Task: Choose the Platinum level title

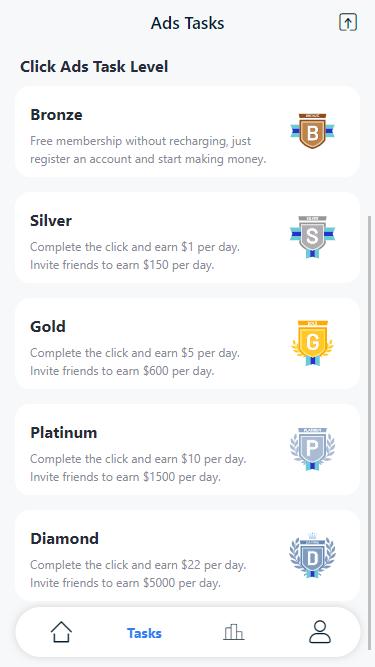Action: (63, 433)
